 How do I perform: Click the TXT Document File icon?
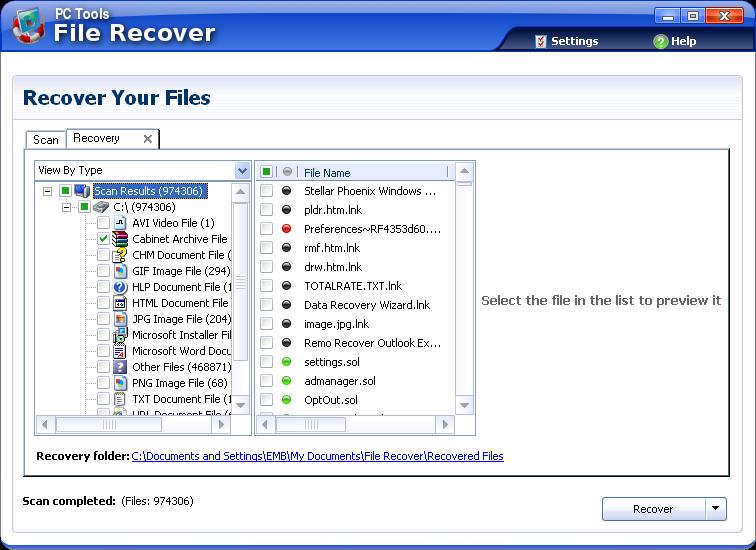coord(120,399)
